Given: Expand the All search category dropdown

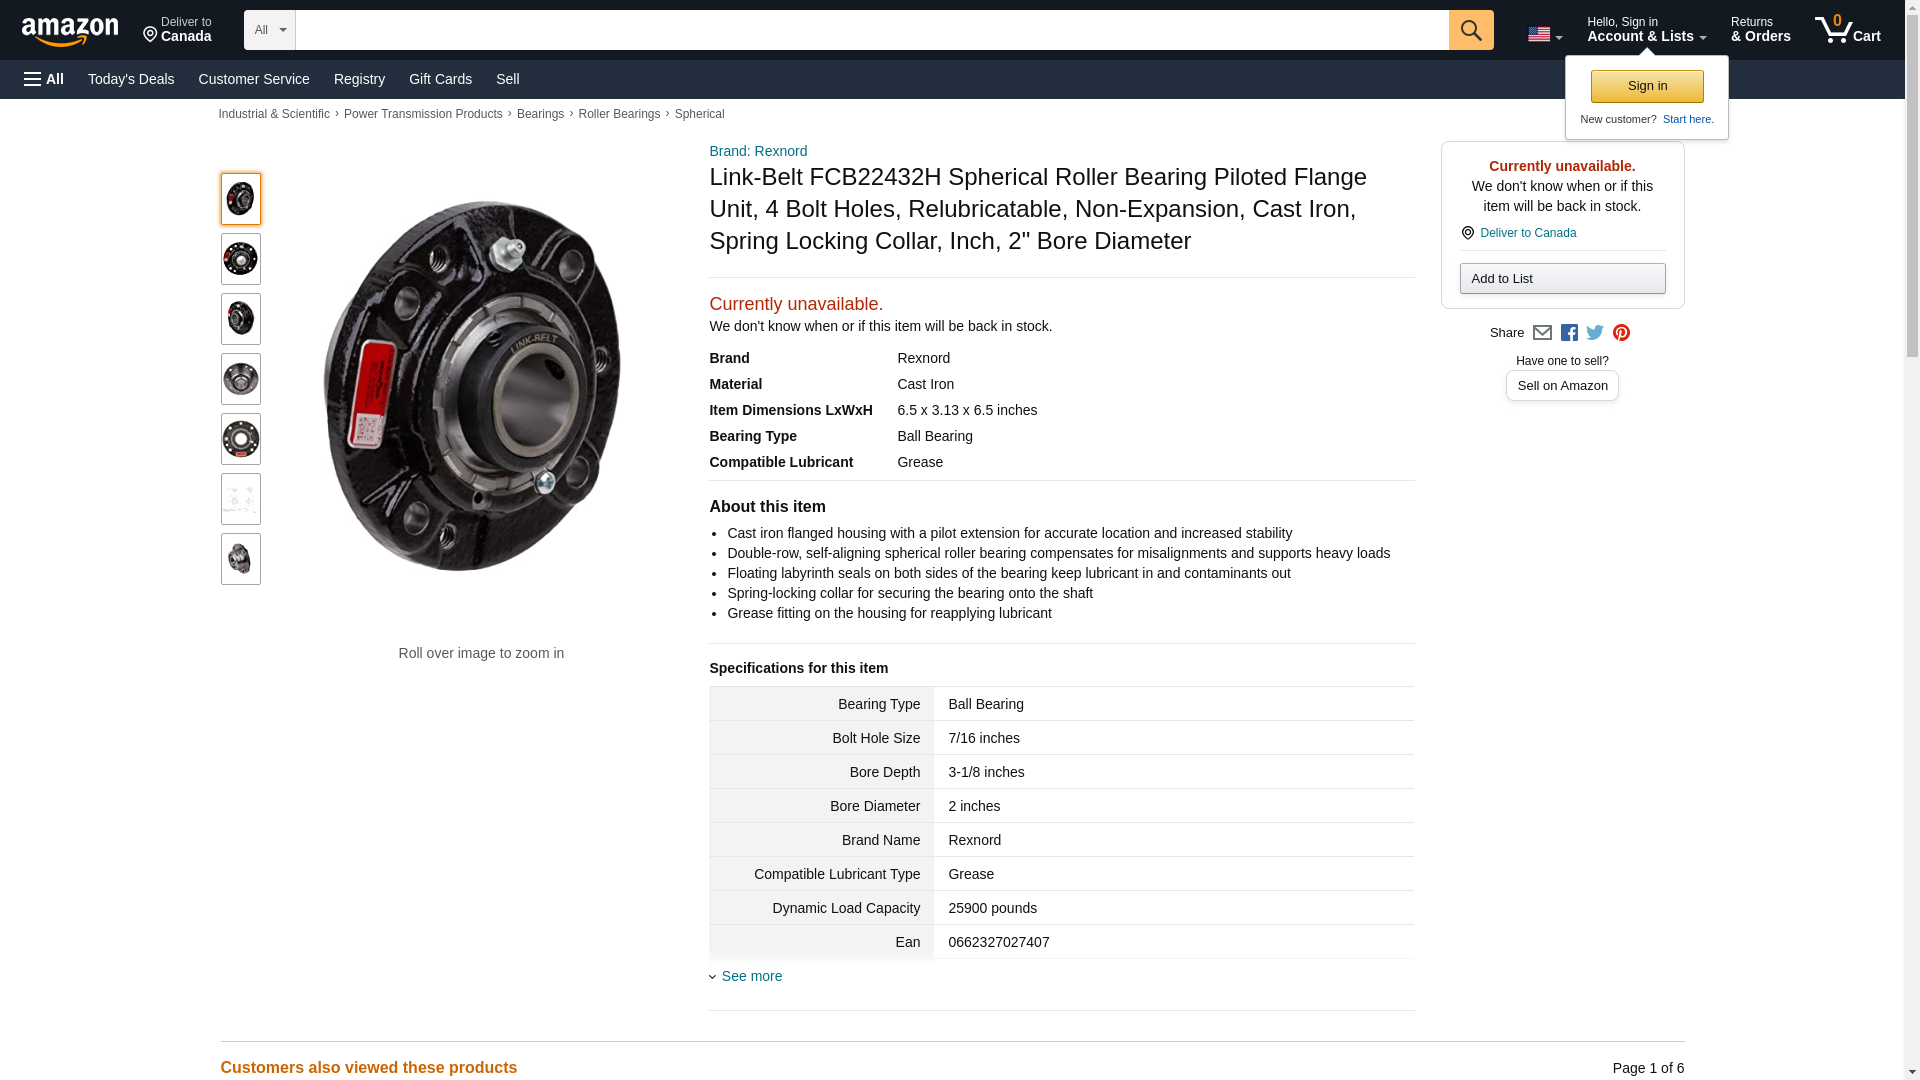Looking at the screenshot, I should (269, 30).
